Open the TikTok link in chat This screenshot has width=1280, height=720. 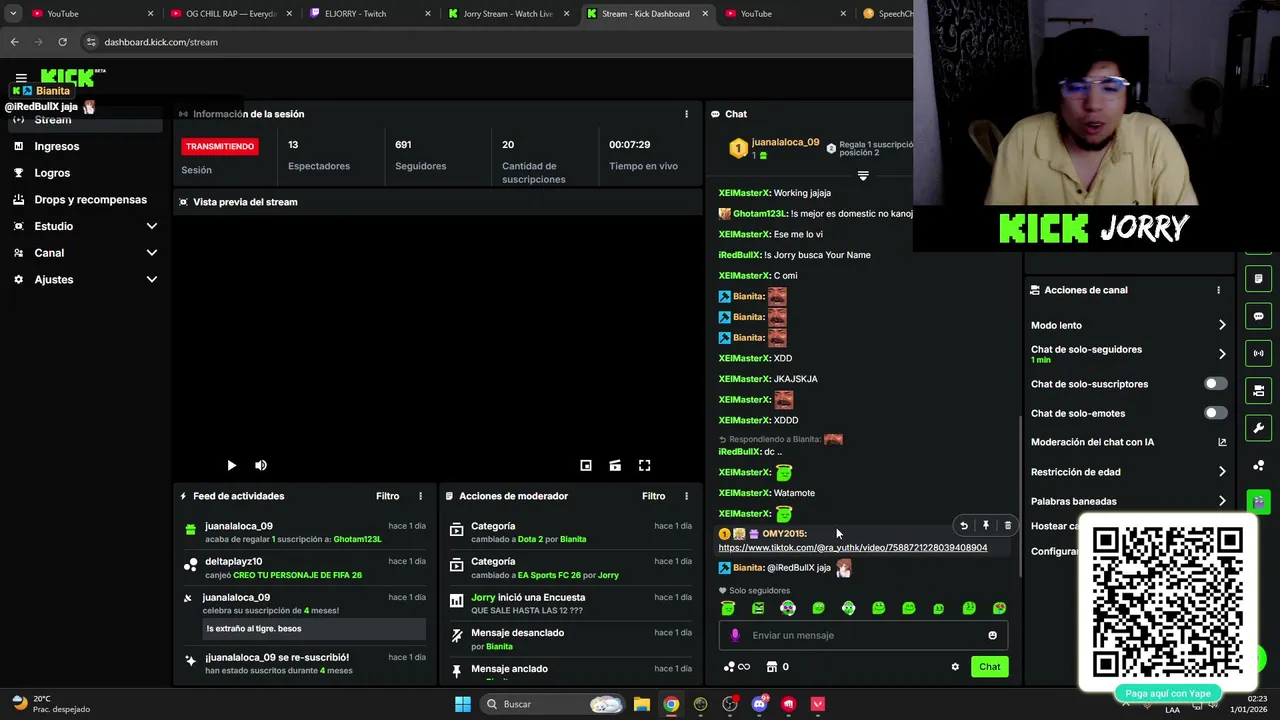click(853, 548)
